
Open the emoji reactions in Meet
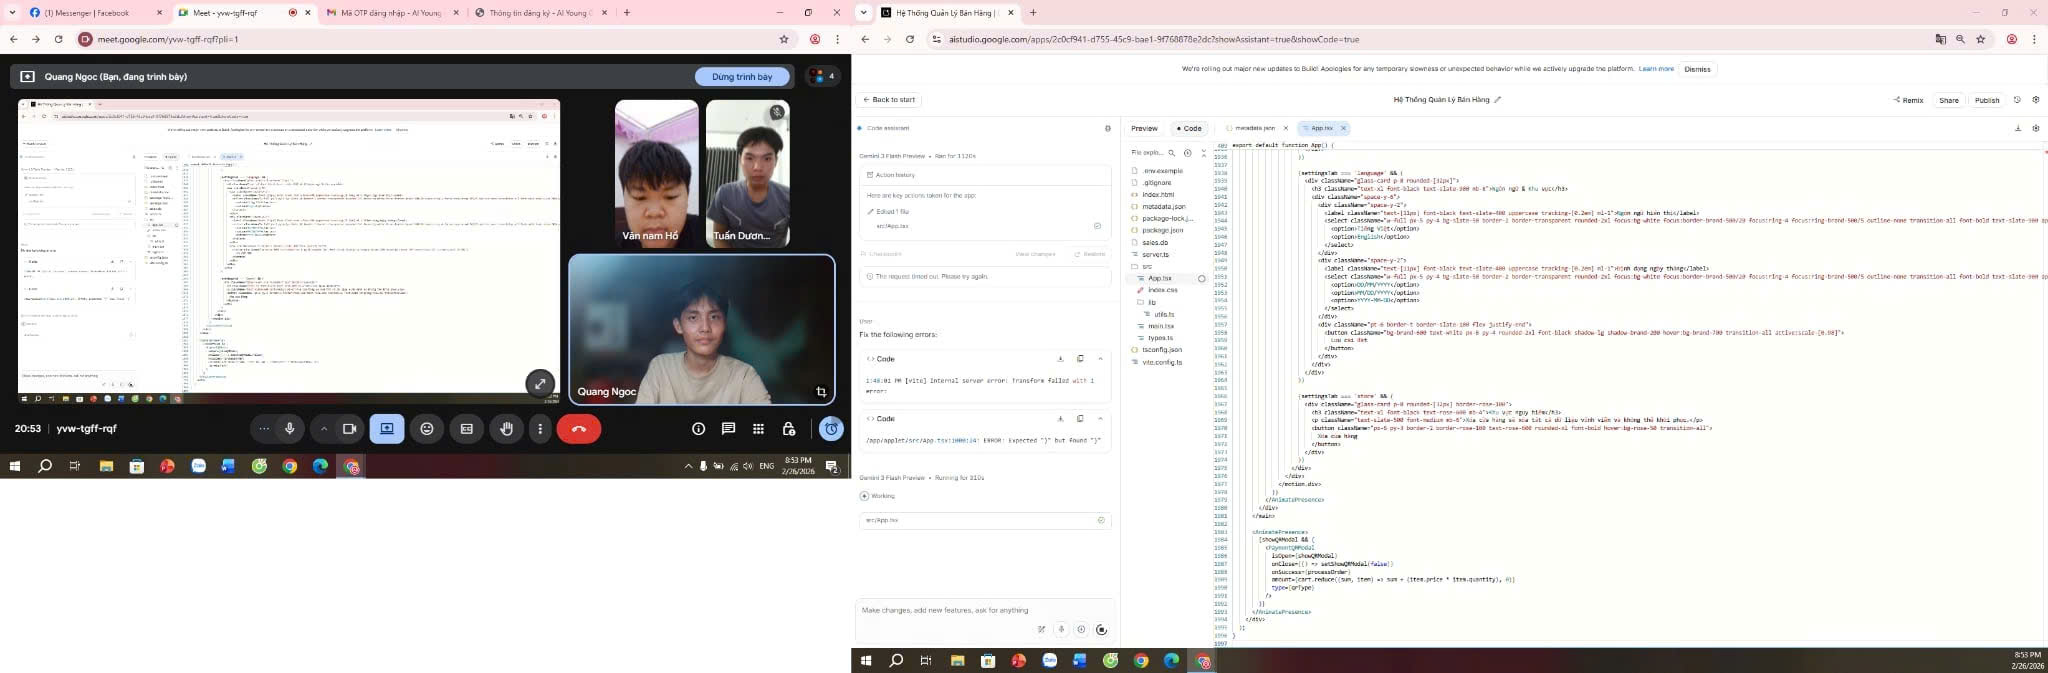[x=427, y=429]
